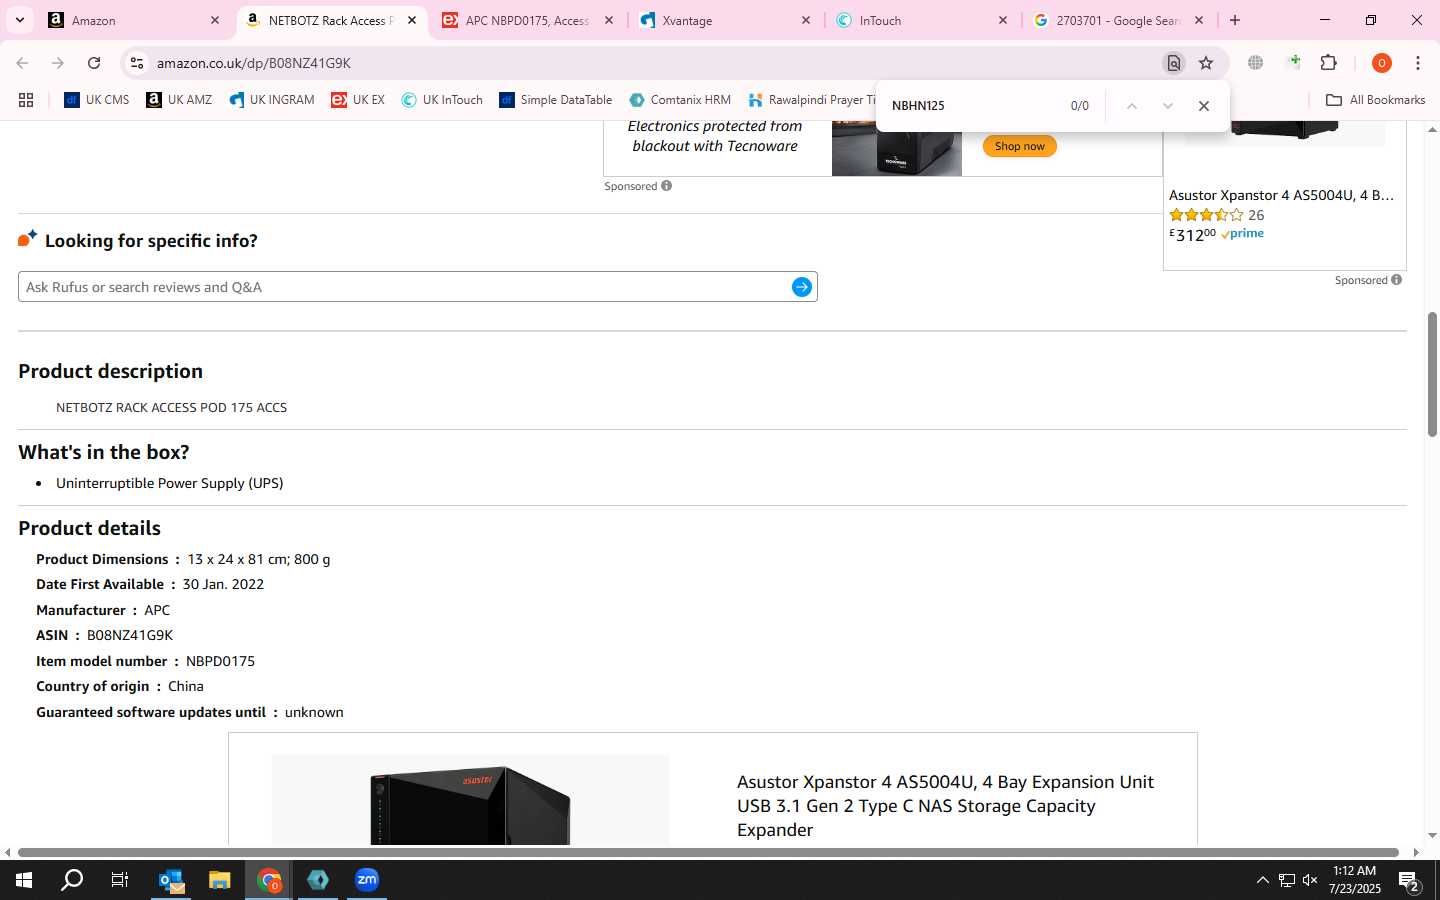Select the model number NBPD0175
Screen dimensions: 1440x900
coord(220,661)
